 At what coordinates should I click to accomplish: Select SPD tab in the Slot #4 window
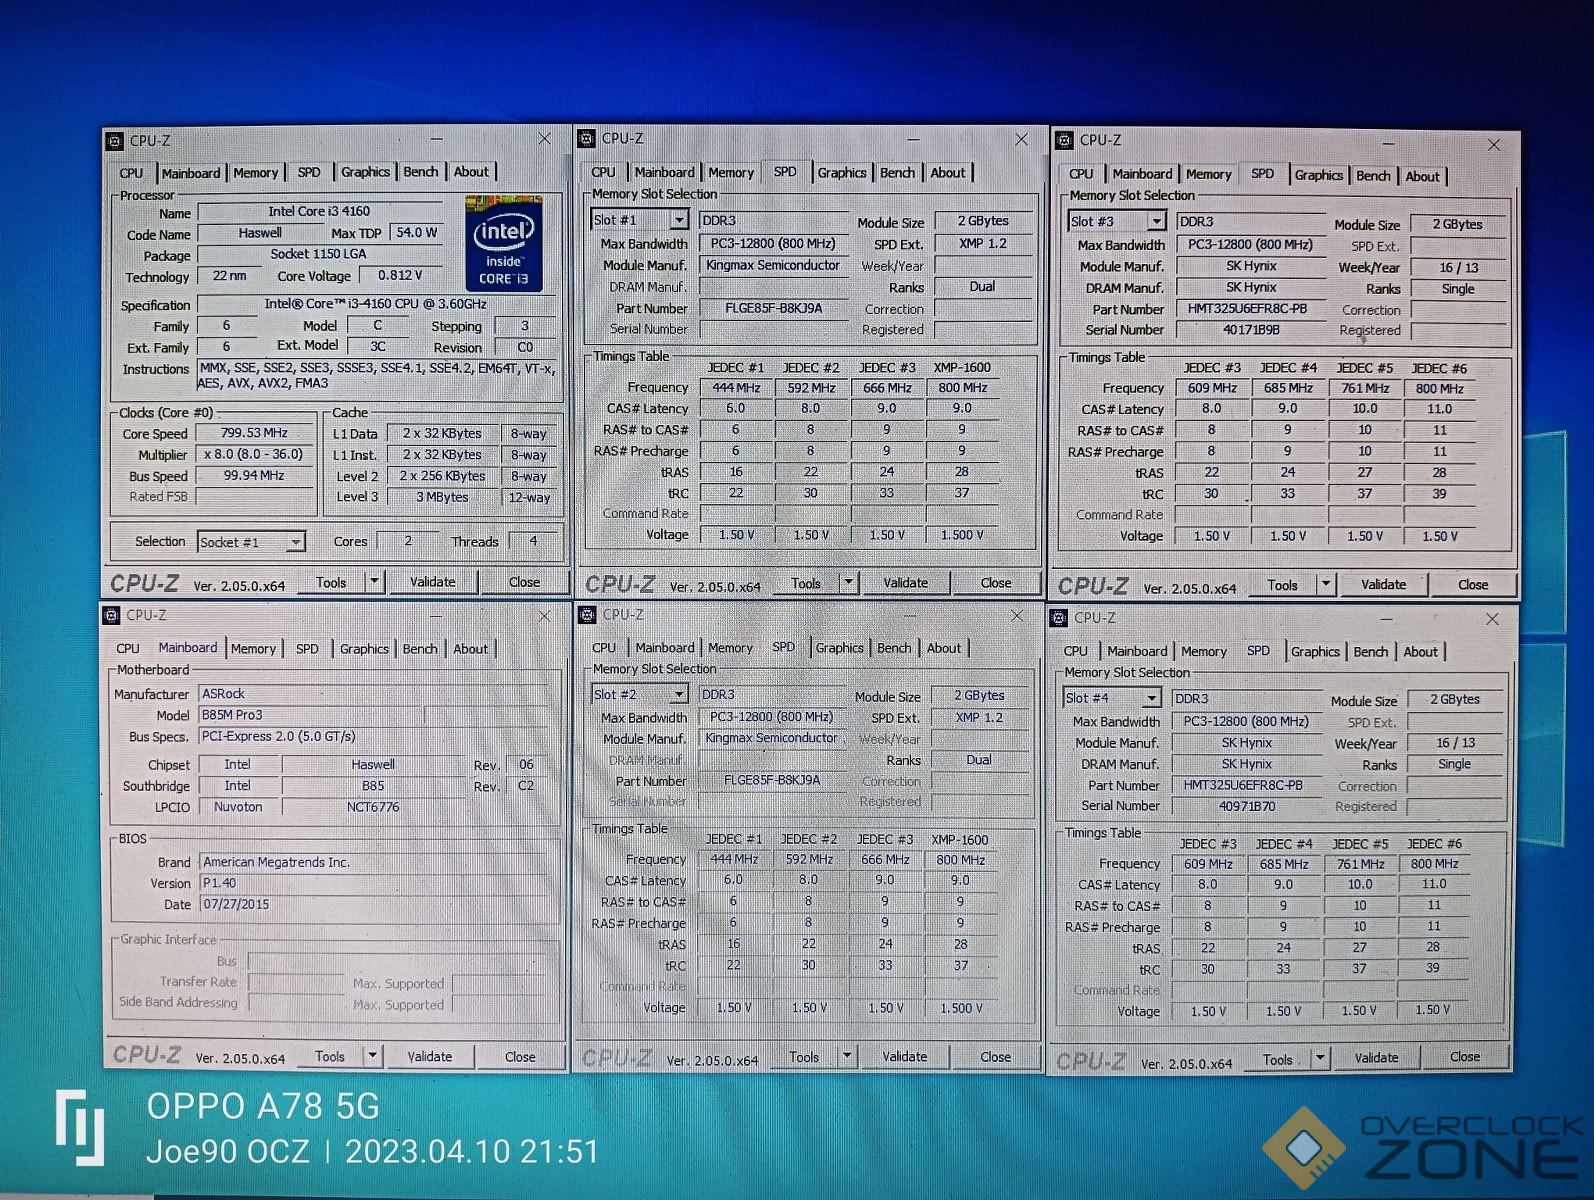(1258, 651)
